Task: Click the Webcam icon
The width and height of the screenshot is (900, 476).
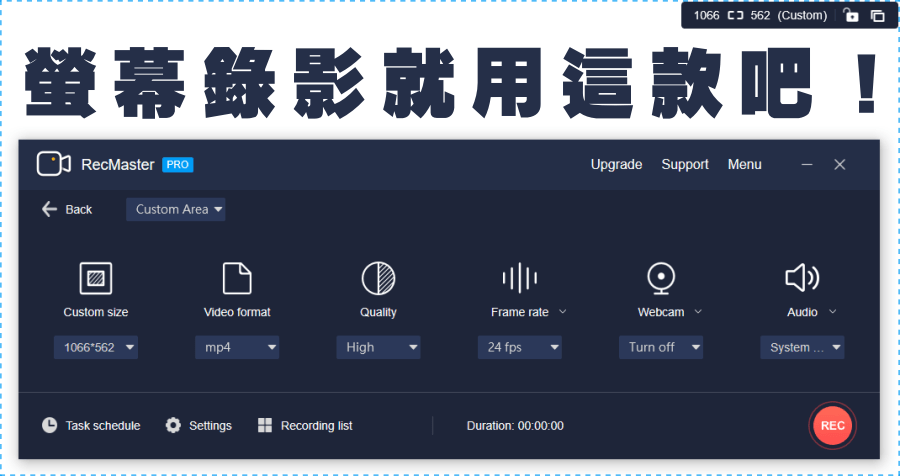Action: (661, 278)
